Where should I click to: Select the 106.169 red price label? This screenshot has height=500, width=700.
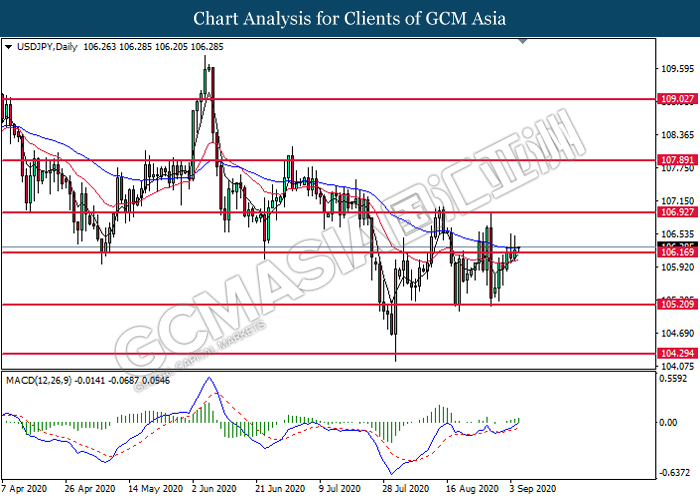coord(677,253)
